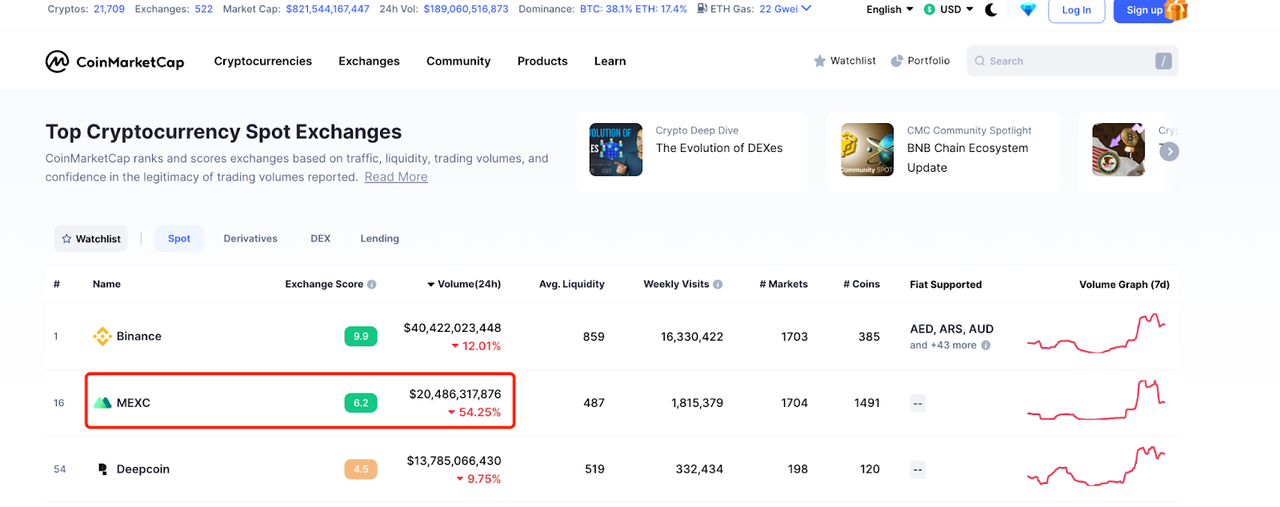The width and height of the screenshot is (1280, 507).
Task: Click MEXC exchange name
Action: (x=133, y=403)
